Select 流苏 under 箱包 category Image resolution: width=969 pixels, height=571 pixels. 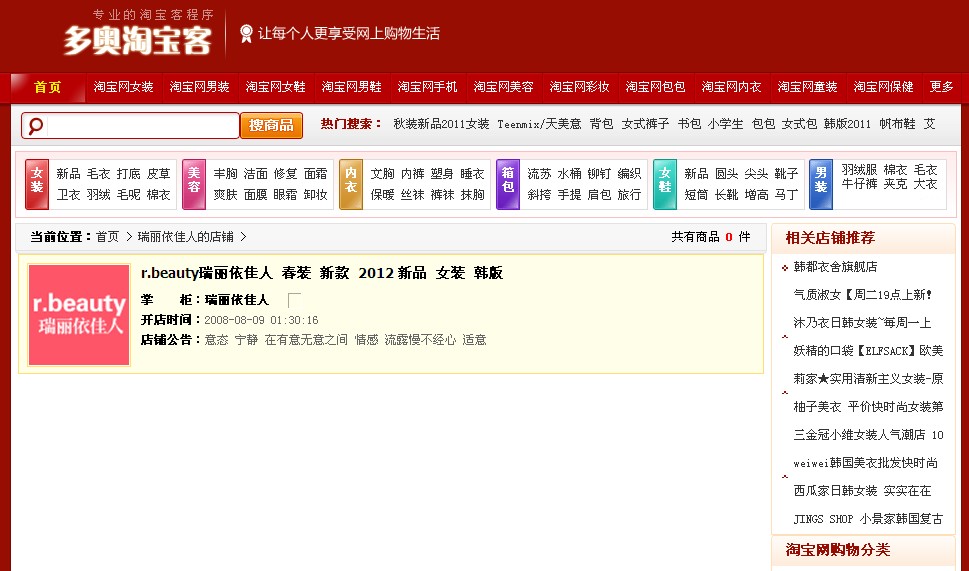tap(540, 174)
